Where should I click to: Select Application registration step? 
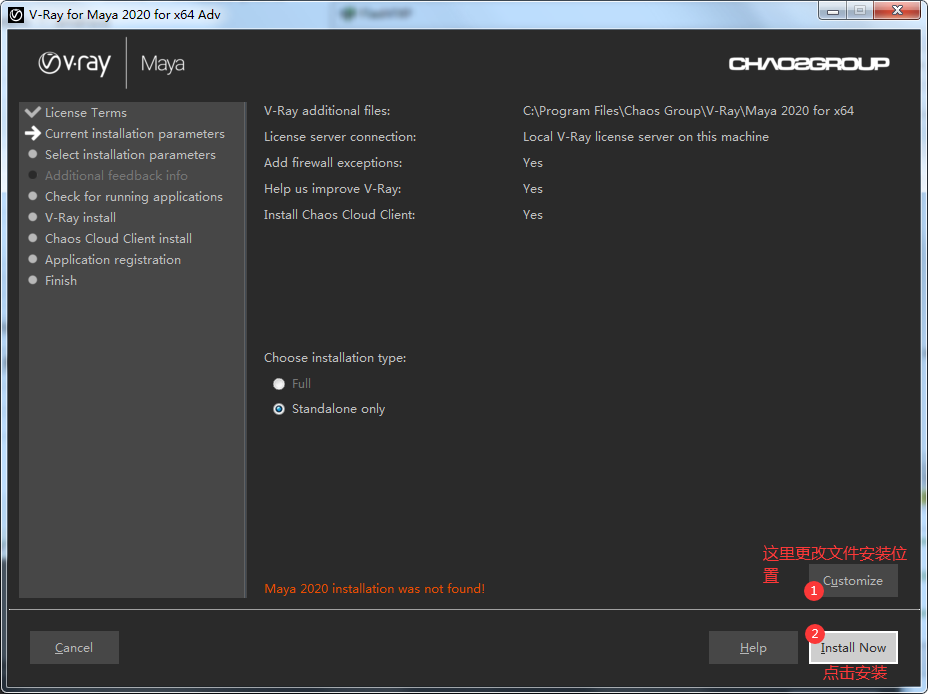click(x=113, y=260)
